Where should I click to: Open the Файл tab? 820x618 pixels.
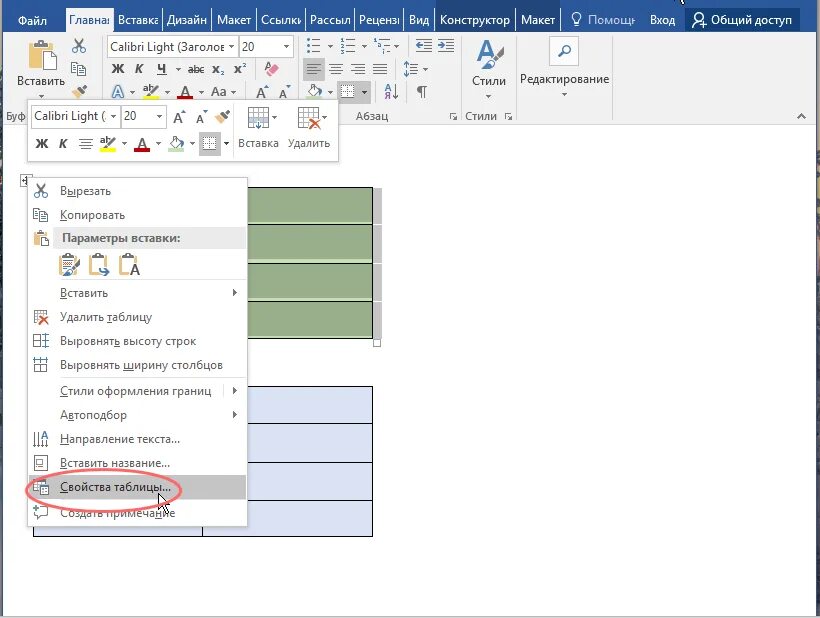tap(32, 20)
